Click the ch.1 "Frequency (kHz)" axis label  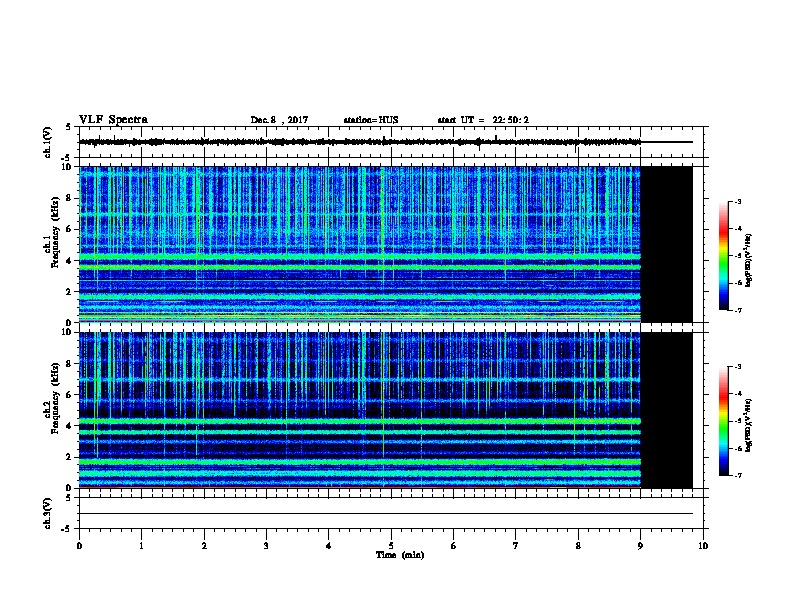(x=55, y=232)
